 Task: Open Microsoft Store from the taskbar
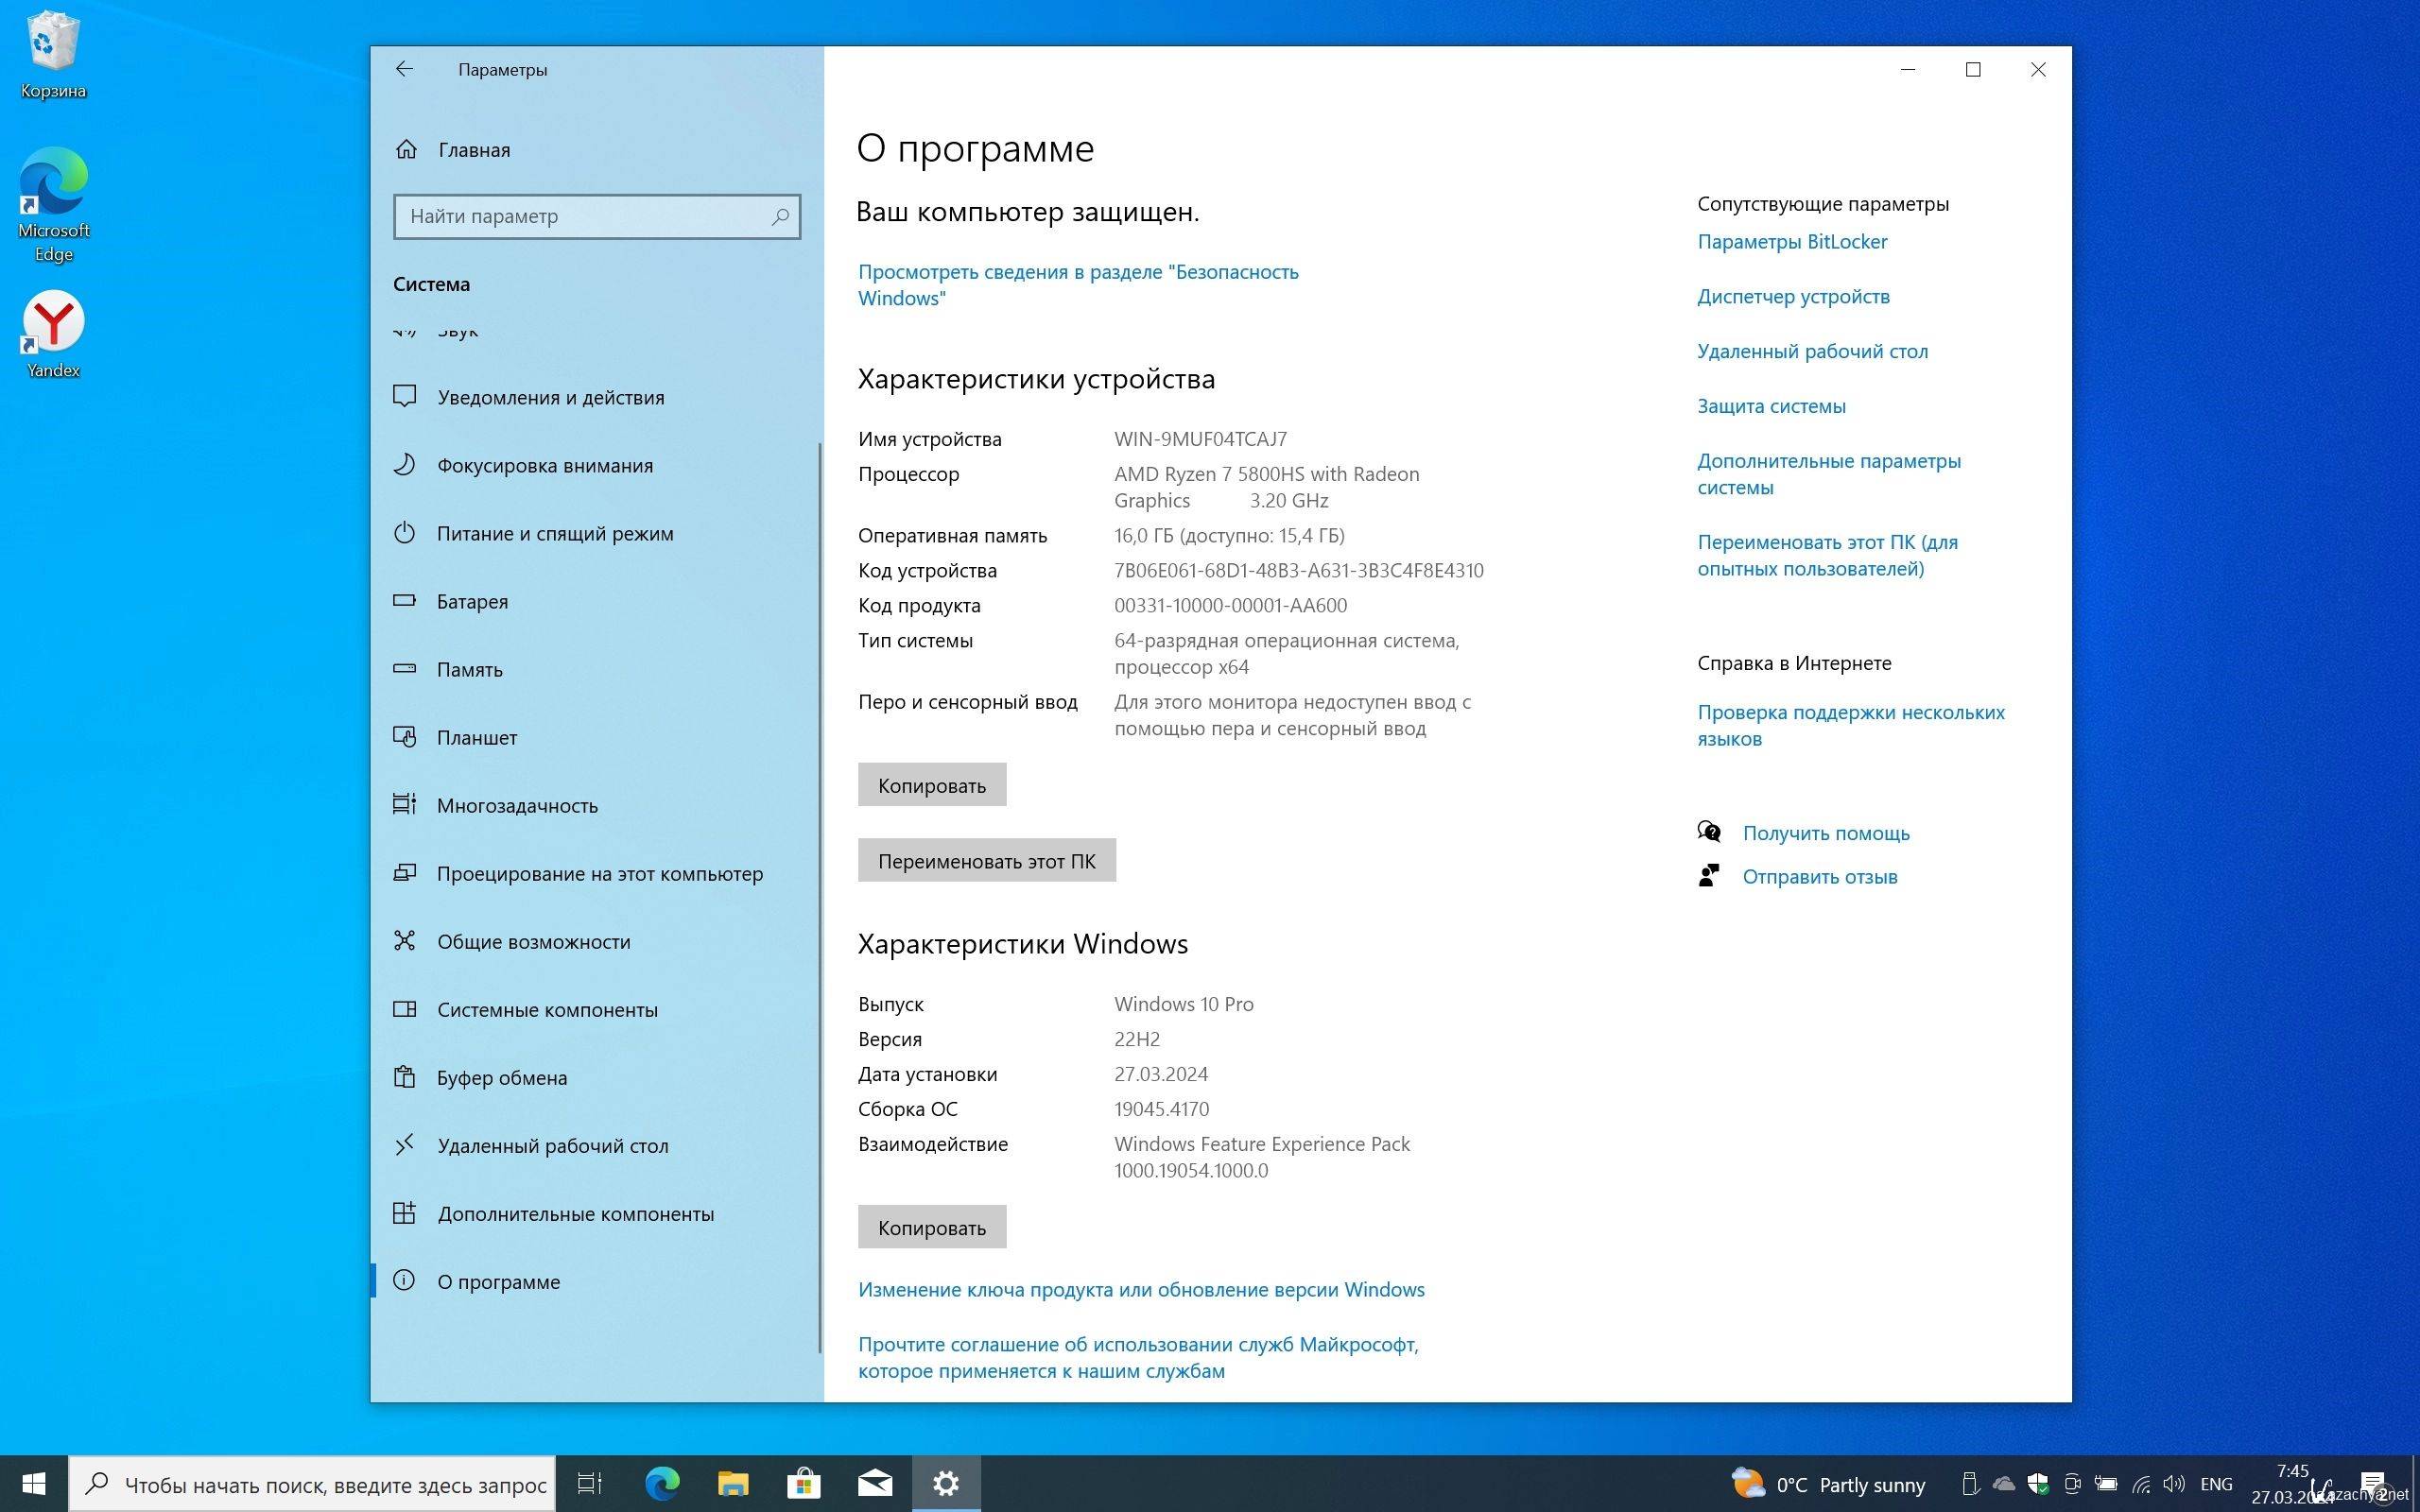pos(803,1483)
